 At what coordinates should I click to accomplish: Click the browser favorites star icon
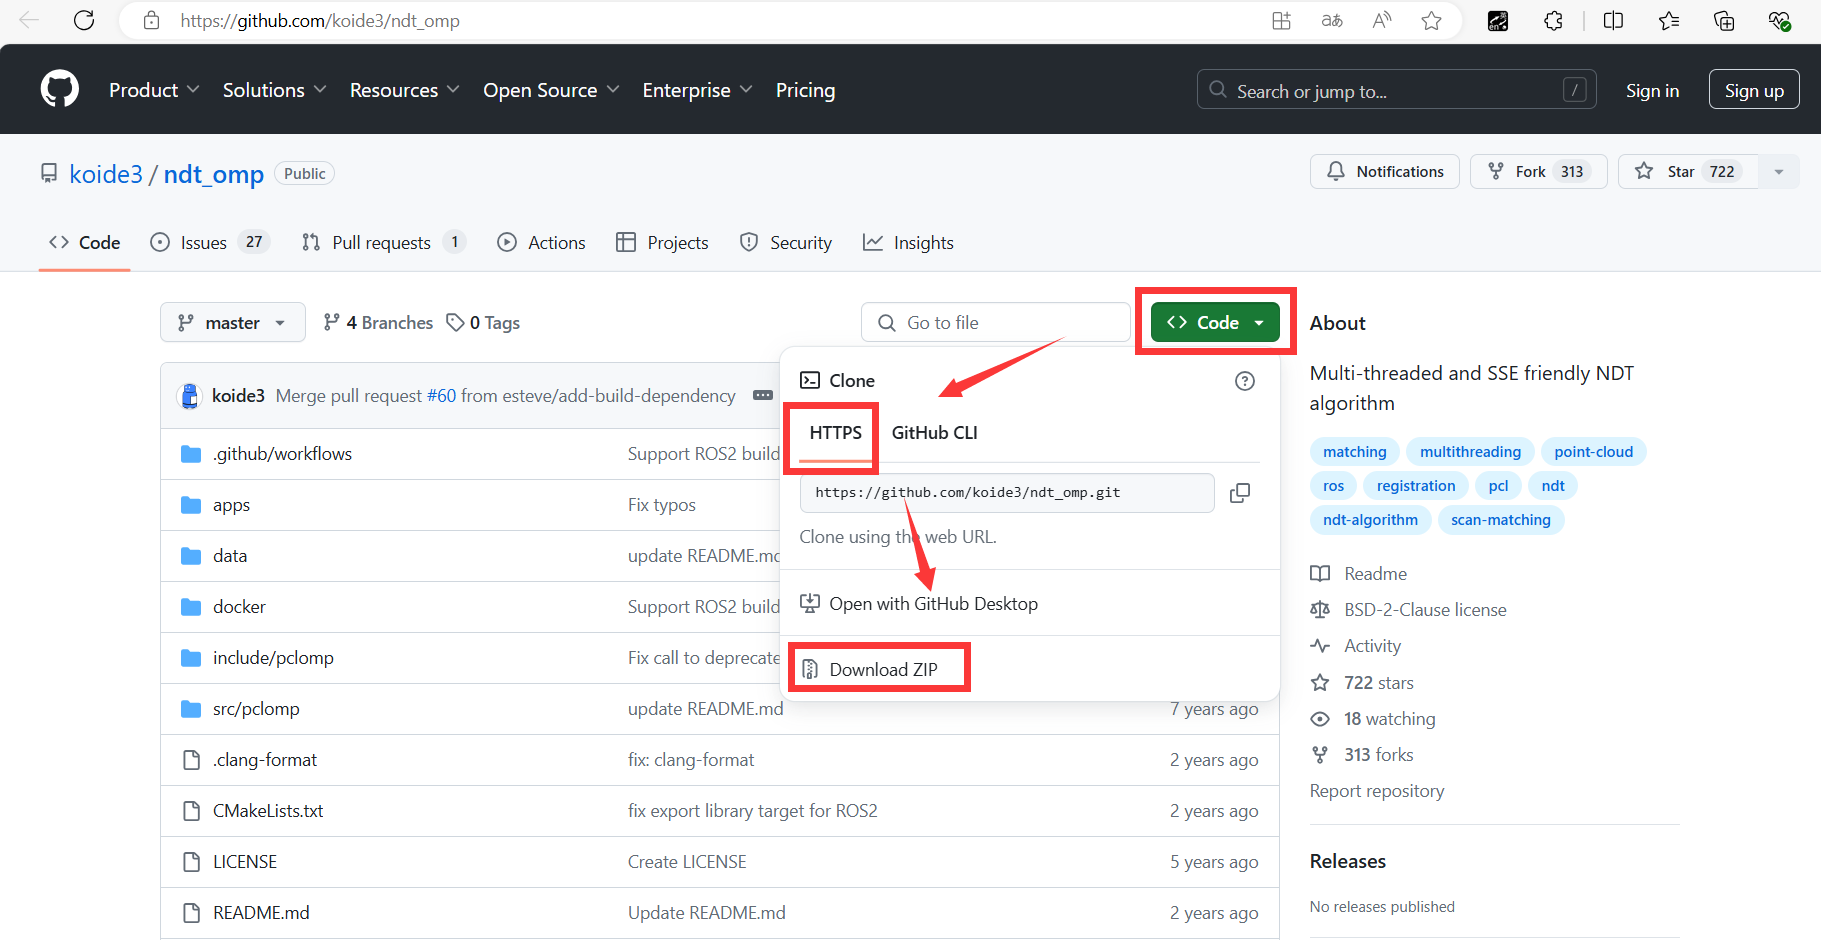point(1432,20)
